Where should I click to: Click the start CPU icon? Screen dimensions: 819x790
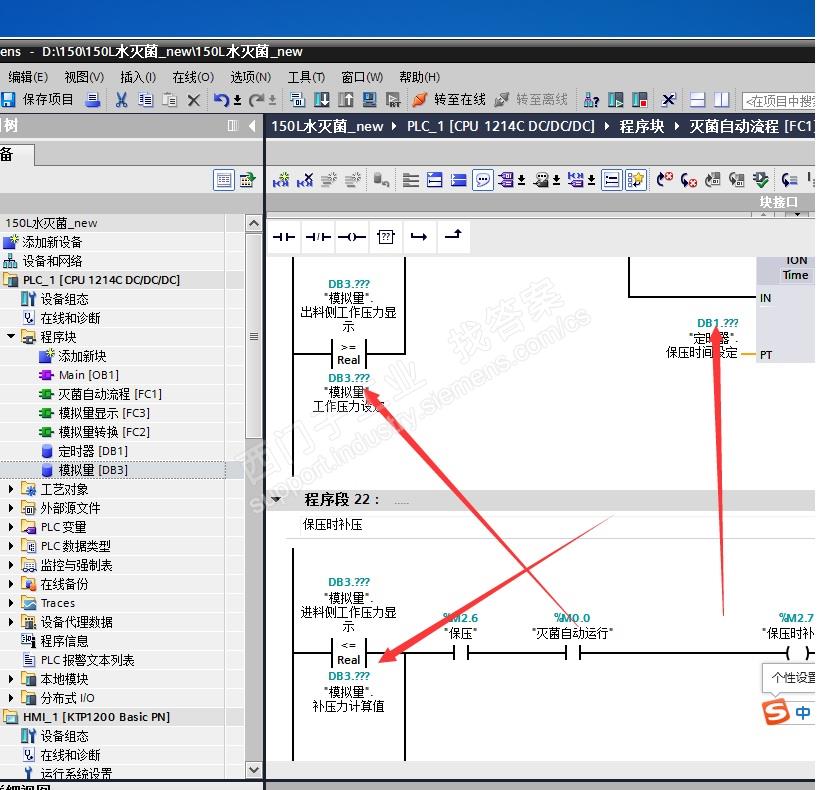tap(615, 99)
